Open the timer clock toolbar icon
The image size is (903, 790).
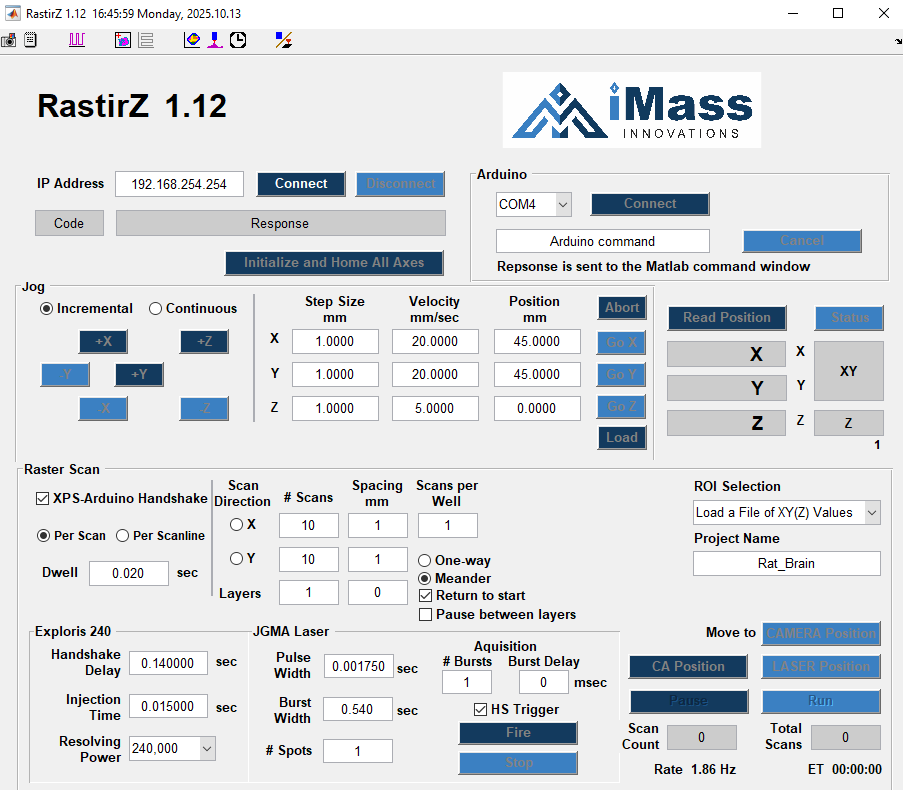[239, 40]
